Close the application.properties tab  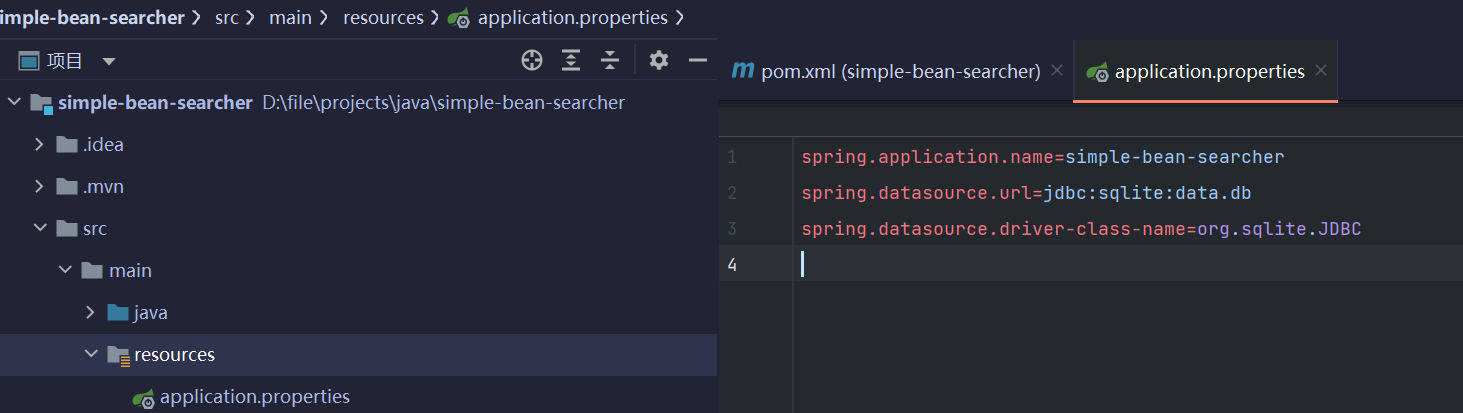1321,72
